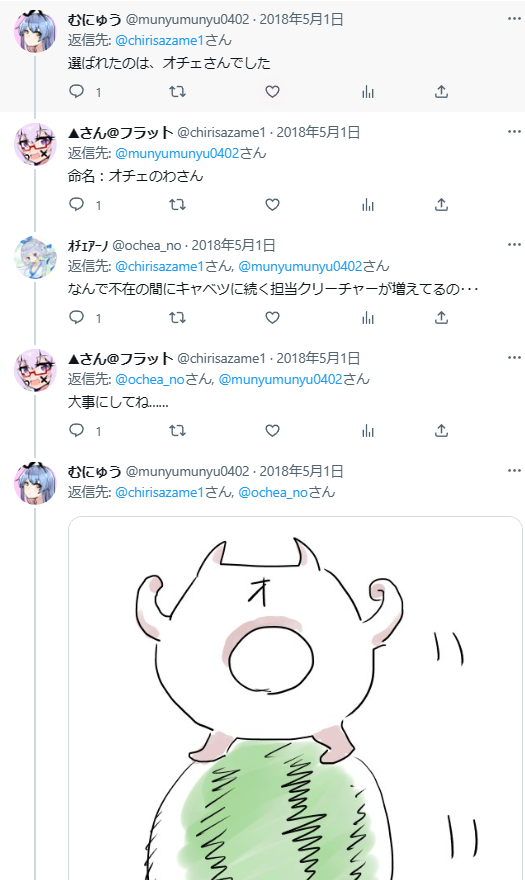Open more options on the image tweet
The height and width of the screenshot is (880, 525).
pyautogui.click(x=514, y=470)
